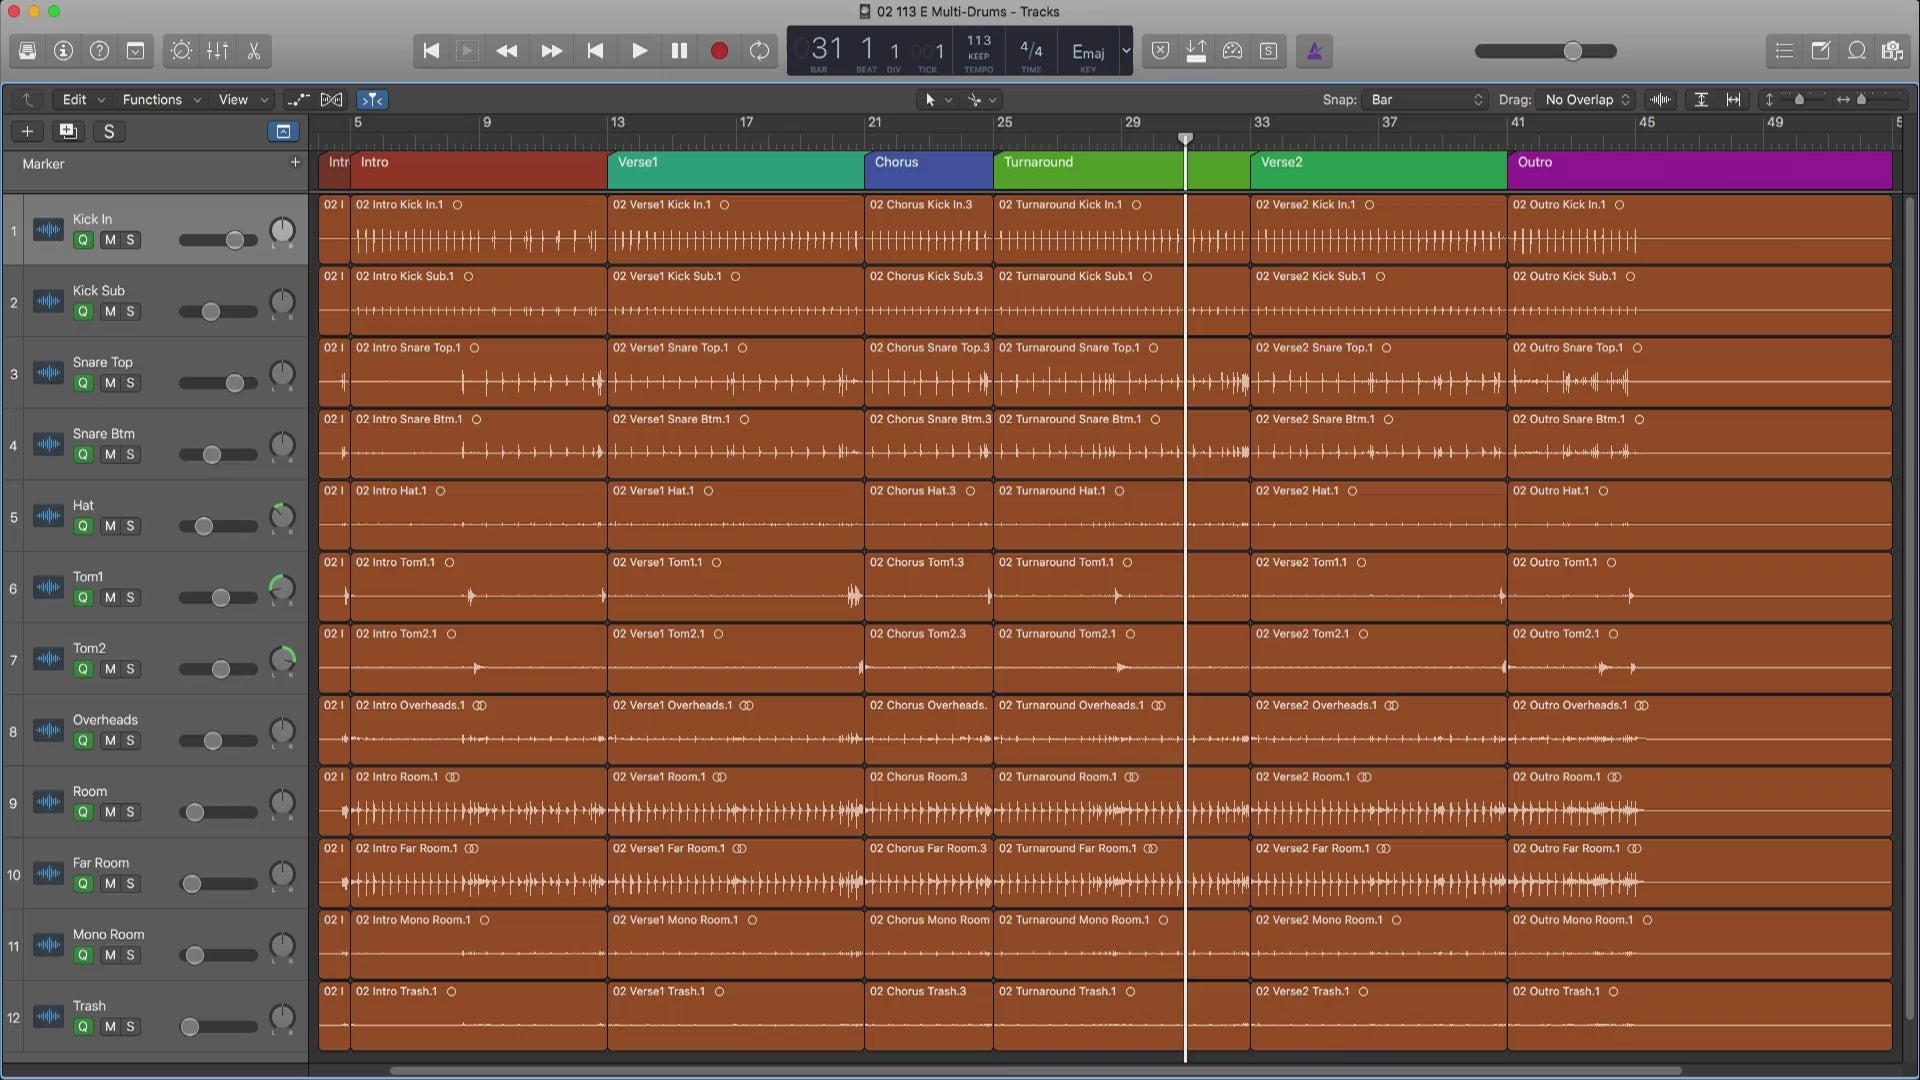Open the View menu
This screenshot has width=1920, height=1080.
pyautogui.click(x=243, y=100)
